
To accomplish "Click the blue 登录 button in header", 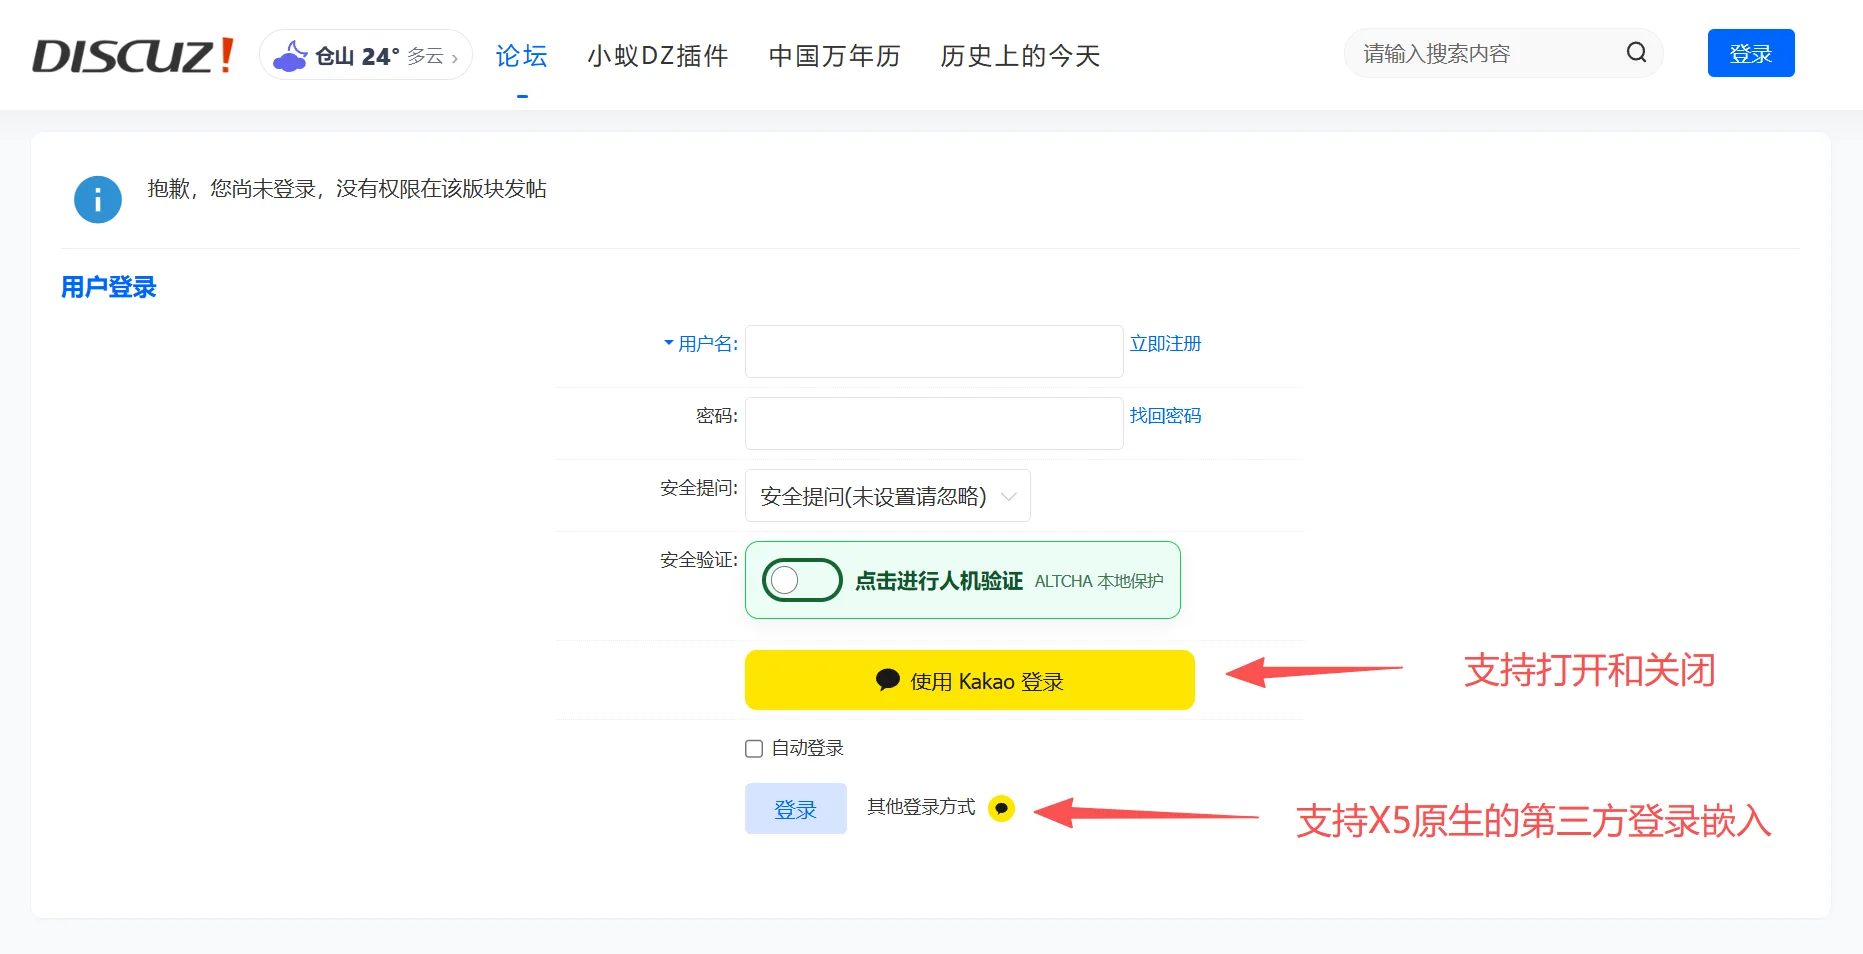I will [x=1751, y=53].
